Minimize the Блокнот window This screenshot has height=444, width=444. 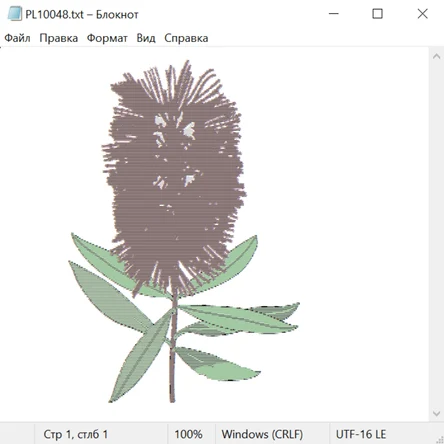coord(334,14)
